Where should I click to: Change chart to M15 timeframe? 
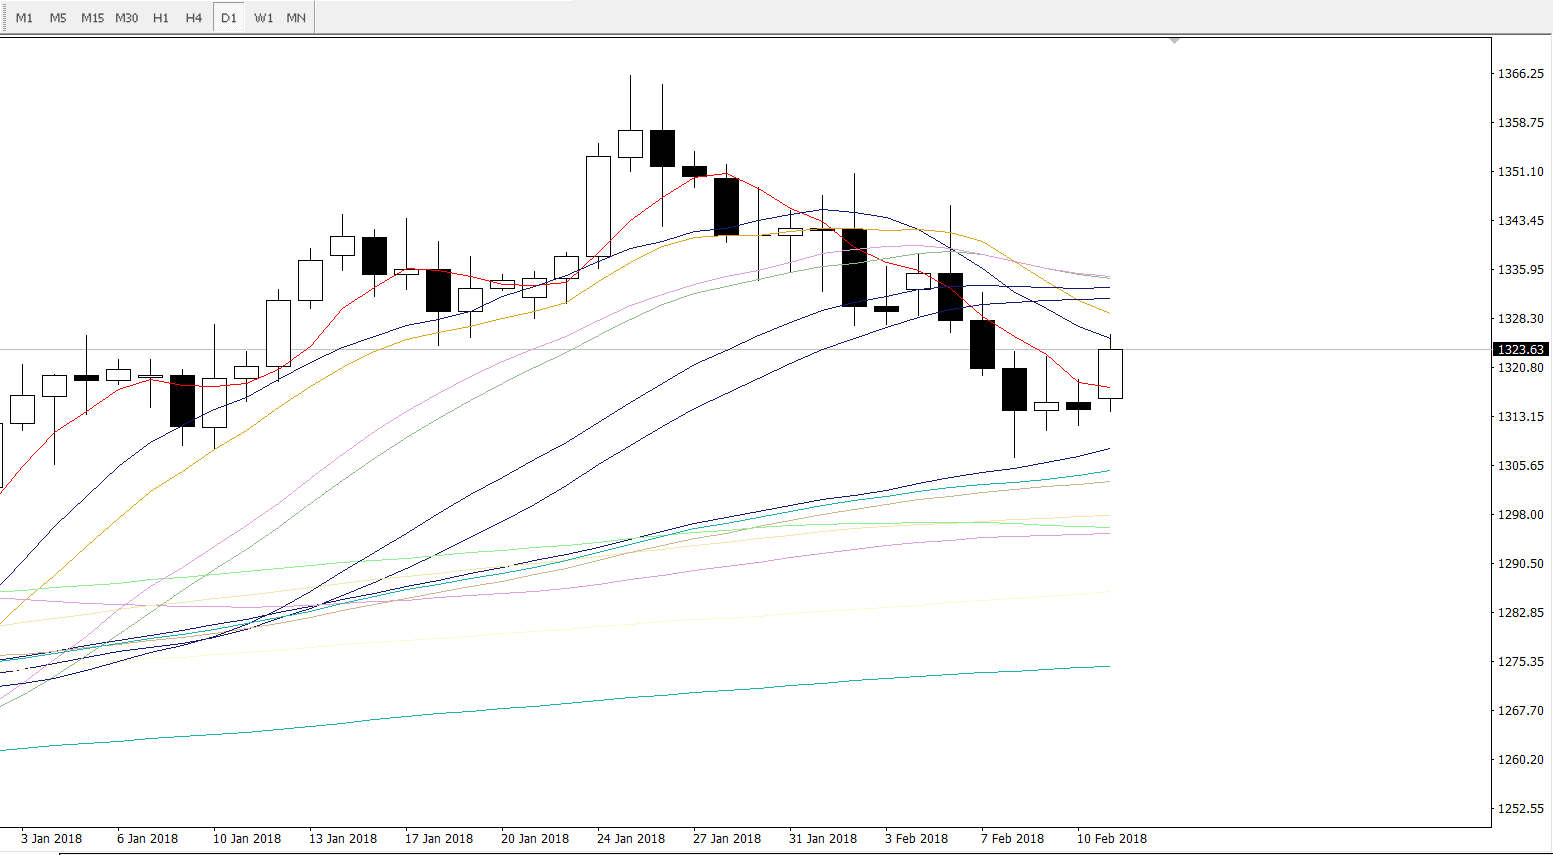click(x=92, y=18)
